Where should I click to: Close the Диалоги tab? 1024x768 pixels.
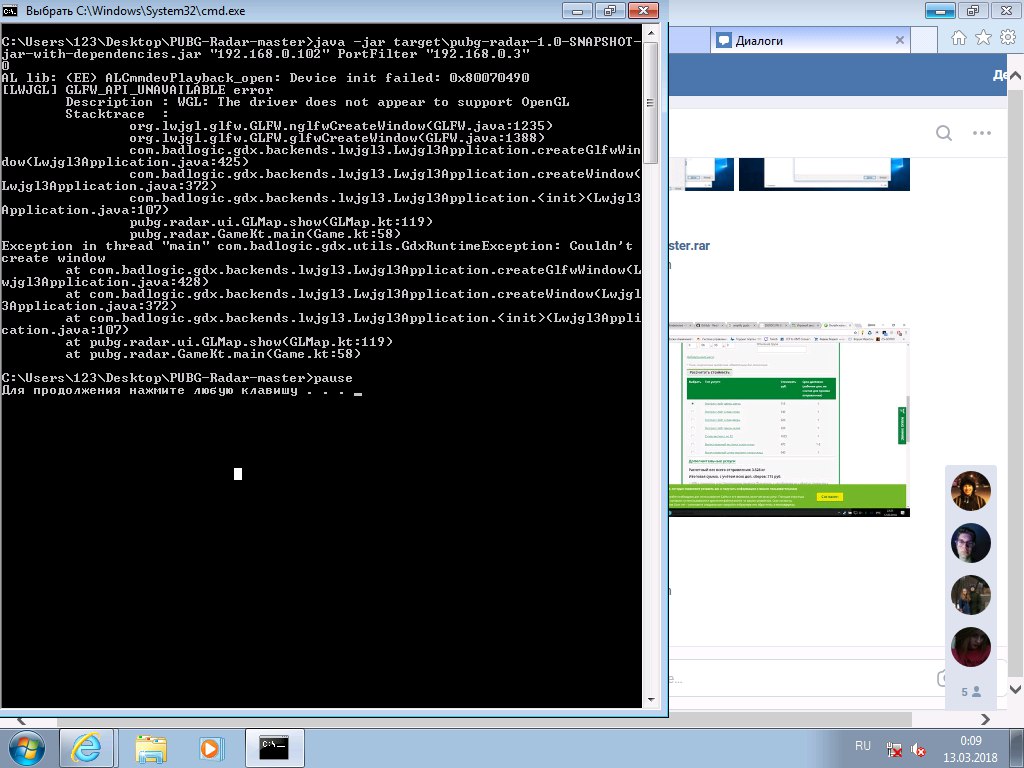click(x=900, y=41)
